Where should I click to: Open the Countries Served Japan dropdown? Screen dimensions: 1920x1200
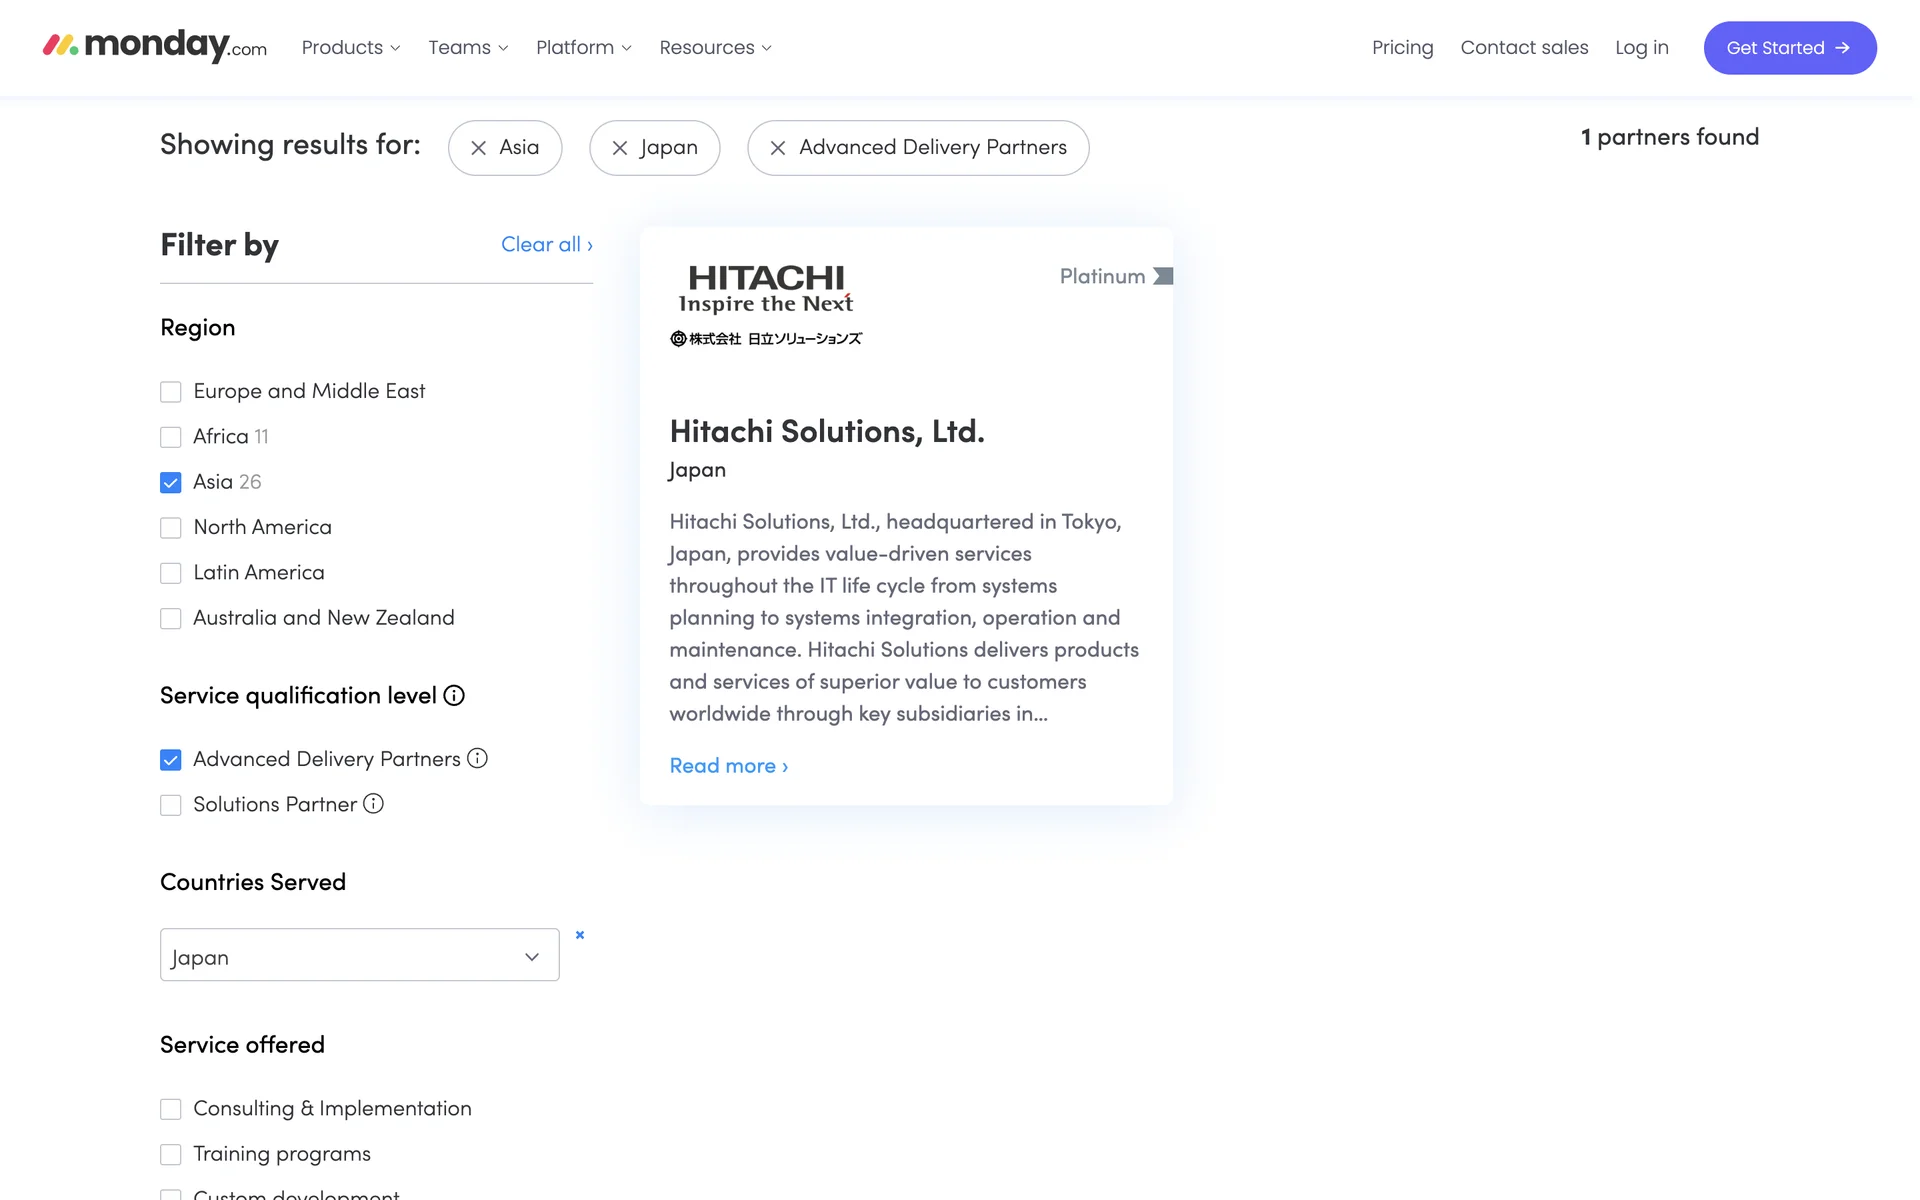tap(359, 955)
